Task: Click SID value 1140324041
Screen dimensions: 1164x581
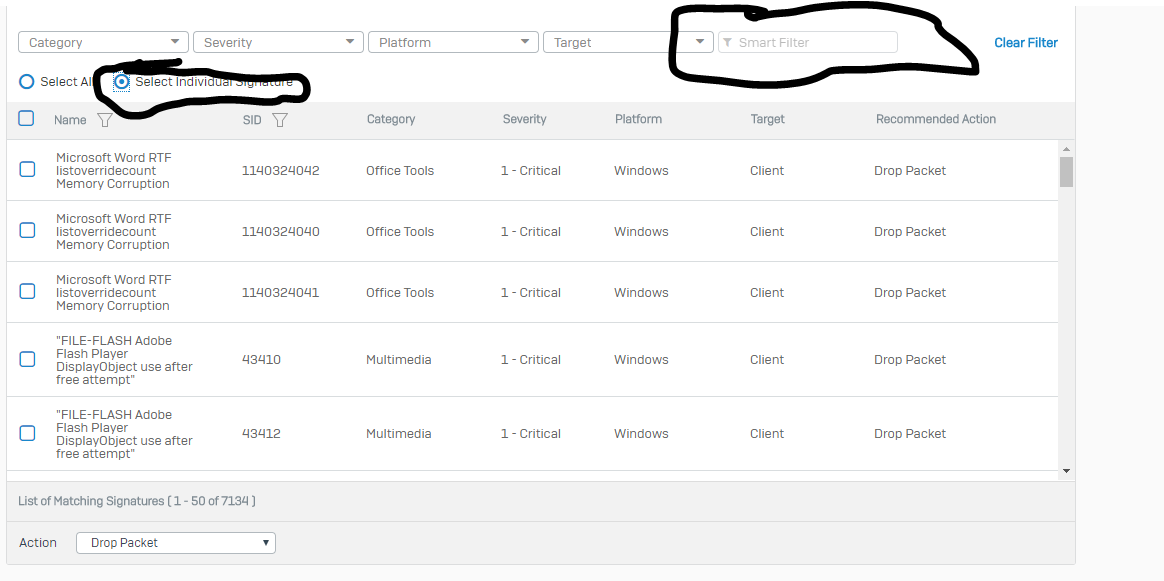Action: (x=281, y=292)
